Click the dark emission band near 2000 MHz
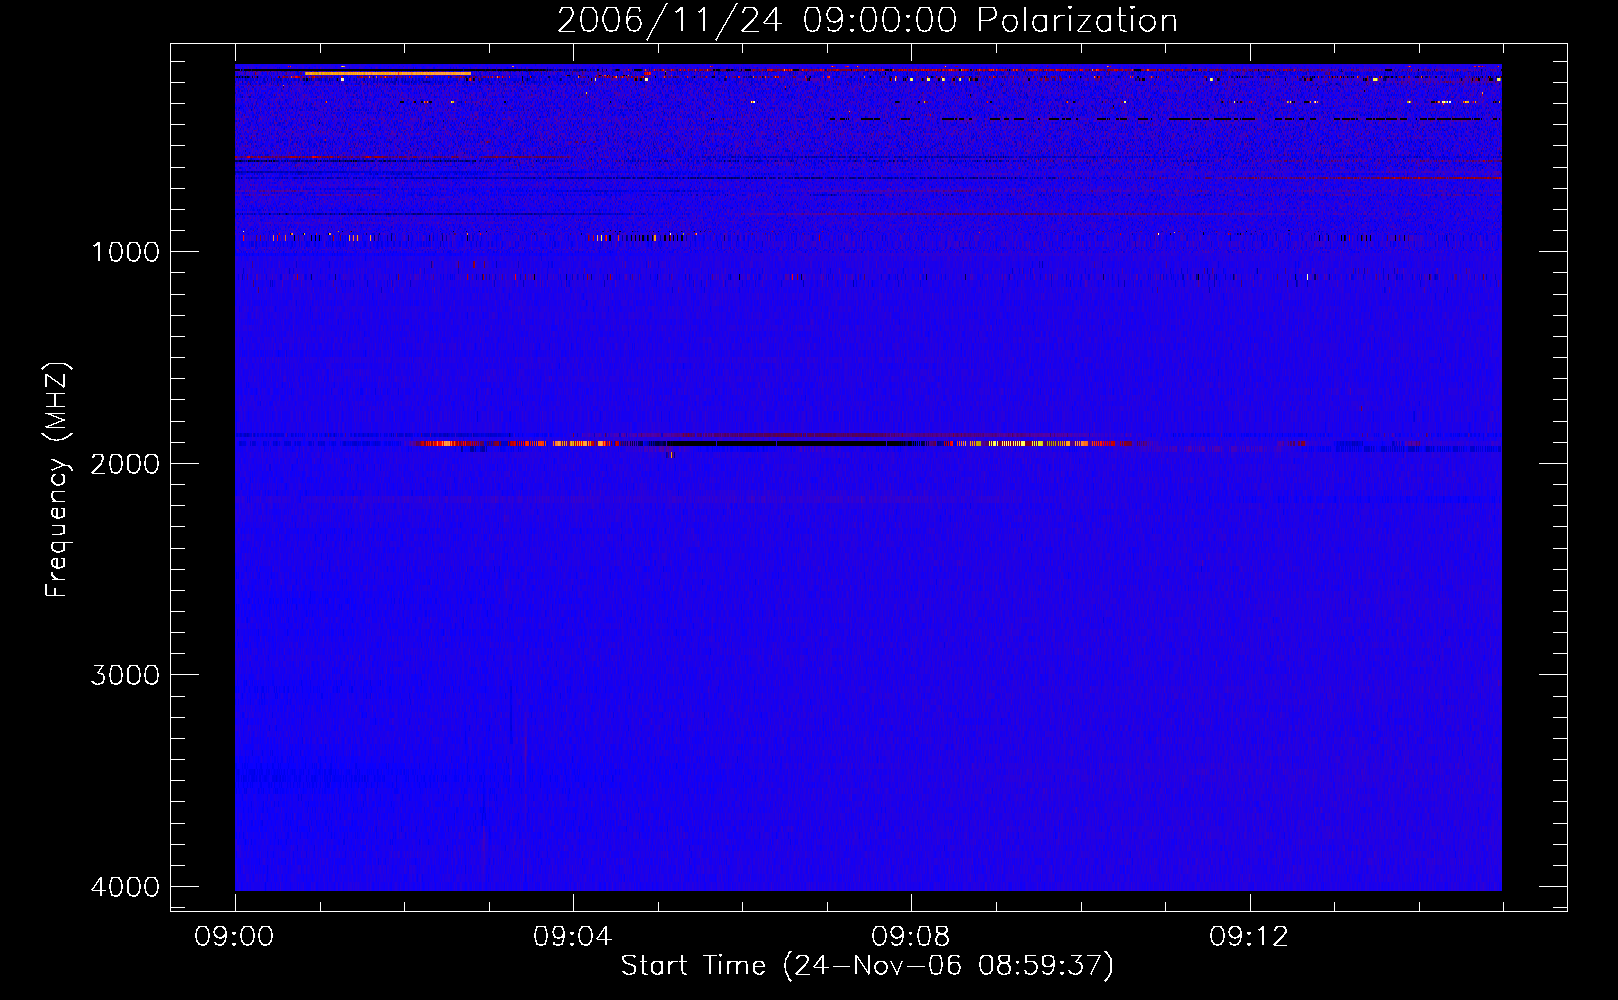 click(x=790, y=443)
